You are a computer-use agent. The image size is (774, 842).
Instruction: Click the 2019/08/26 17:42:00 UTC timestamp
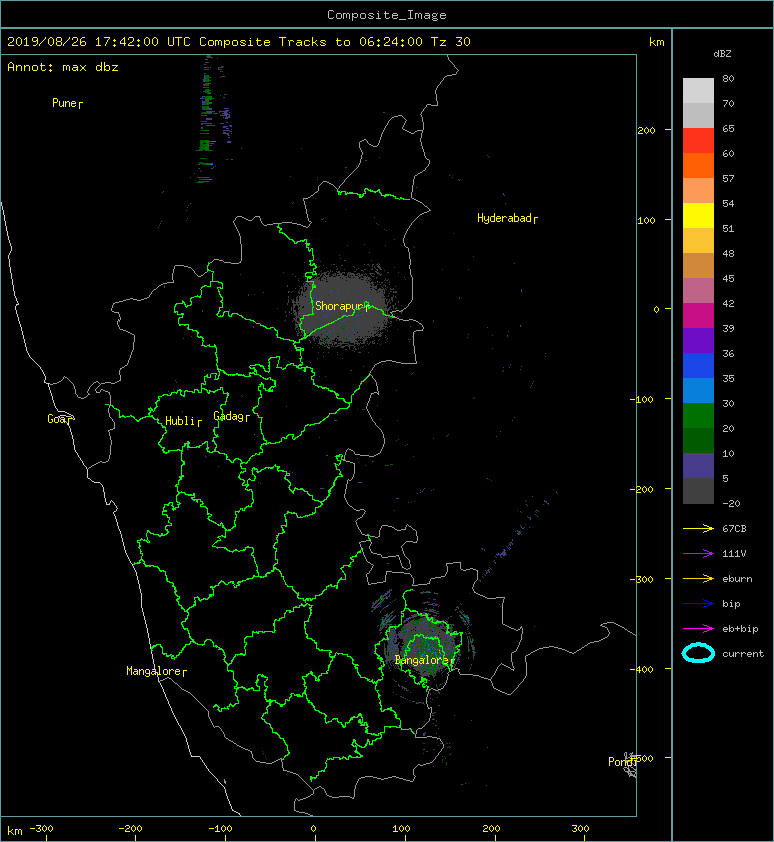tap(98, 42)
